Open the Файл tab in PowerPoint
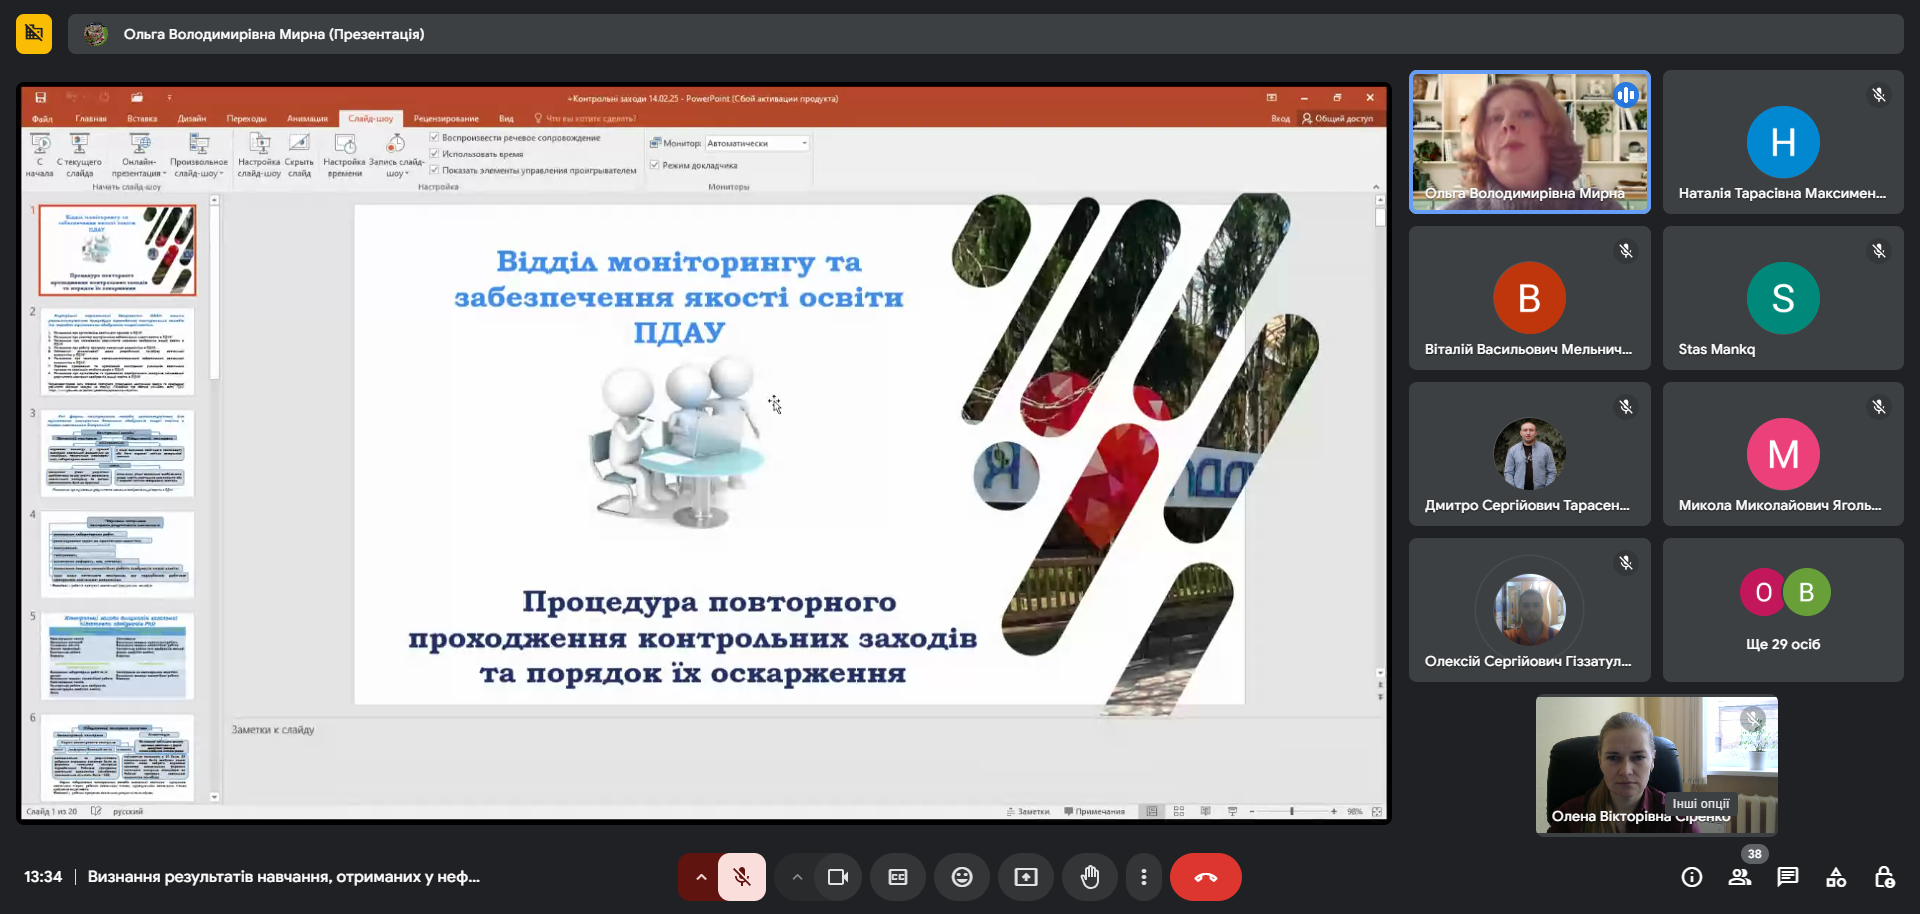 tap(42, 118)
